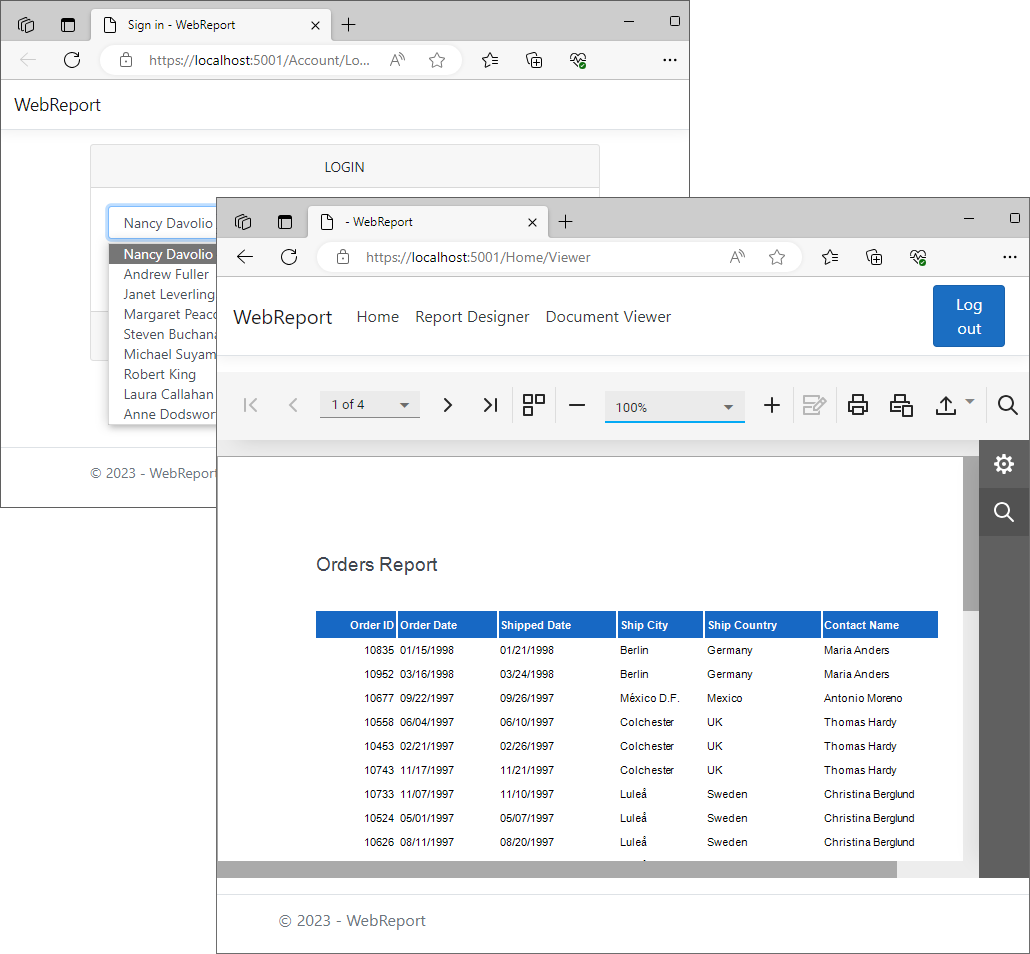This screenshot has height=954, width=1030.
Task: Open workspaces icon in Viewer browser window
Action: tap(243, 222)
